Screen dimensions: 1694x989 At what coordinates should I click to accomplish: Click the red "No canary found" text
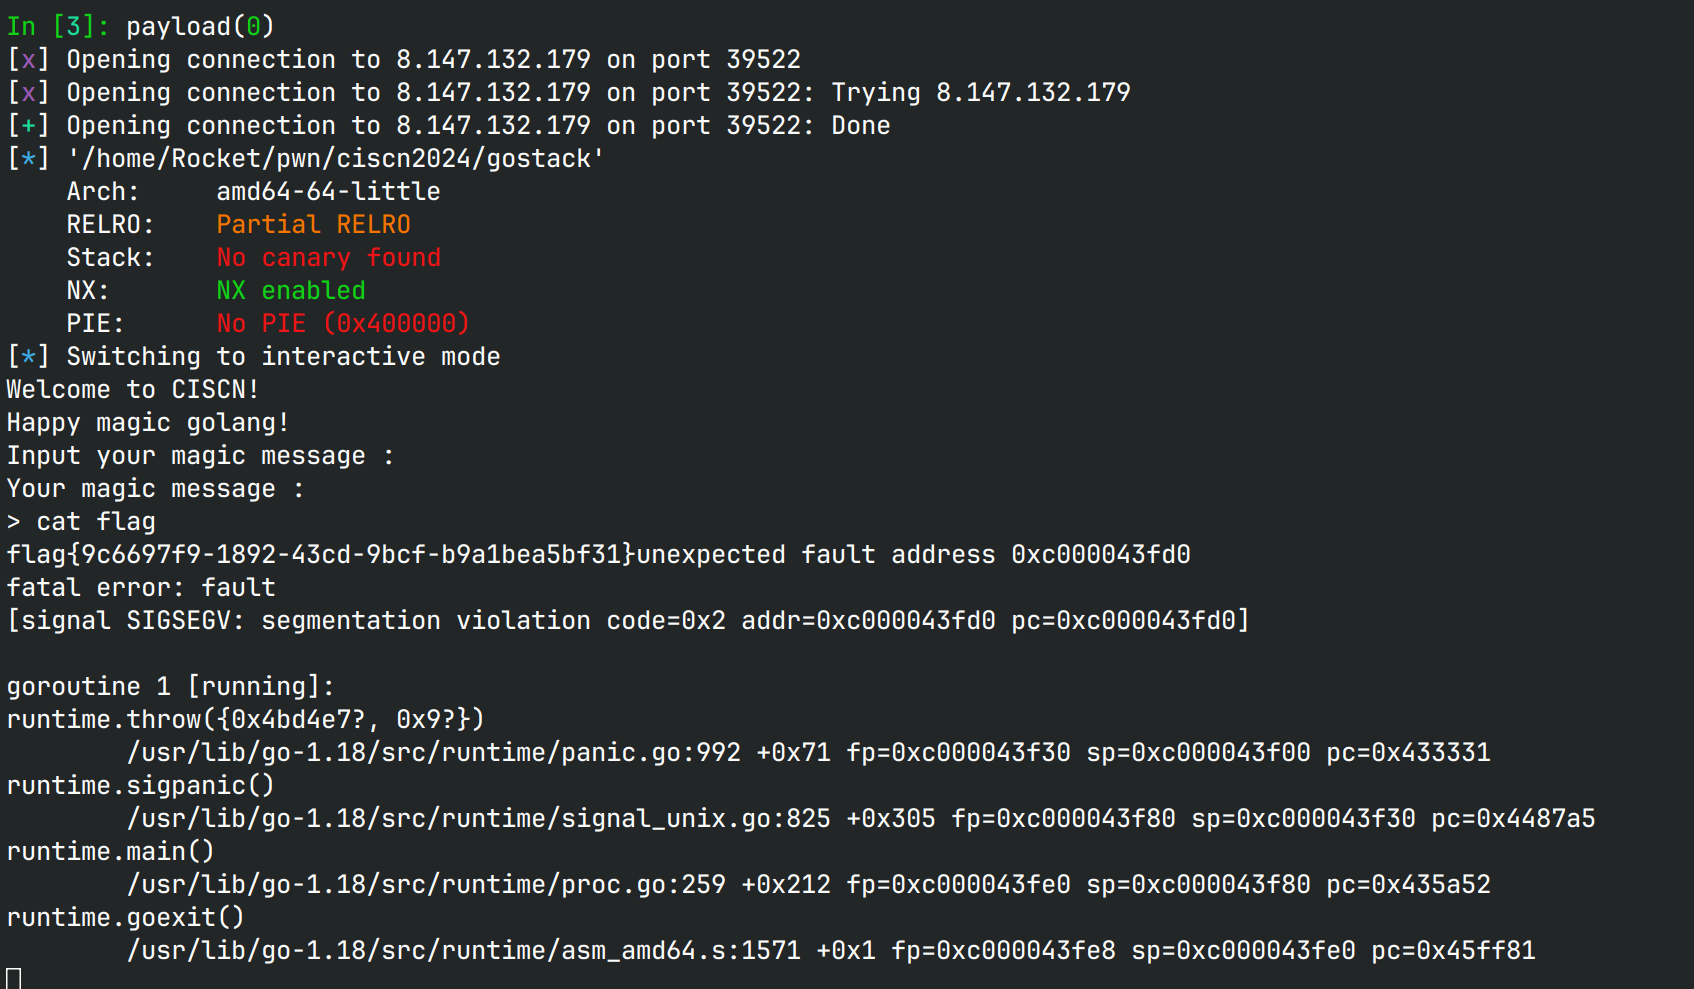328,258
